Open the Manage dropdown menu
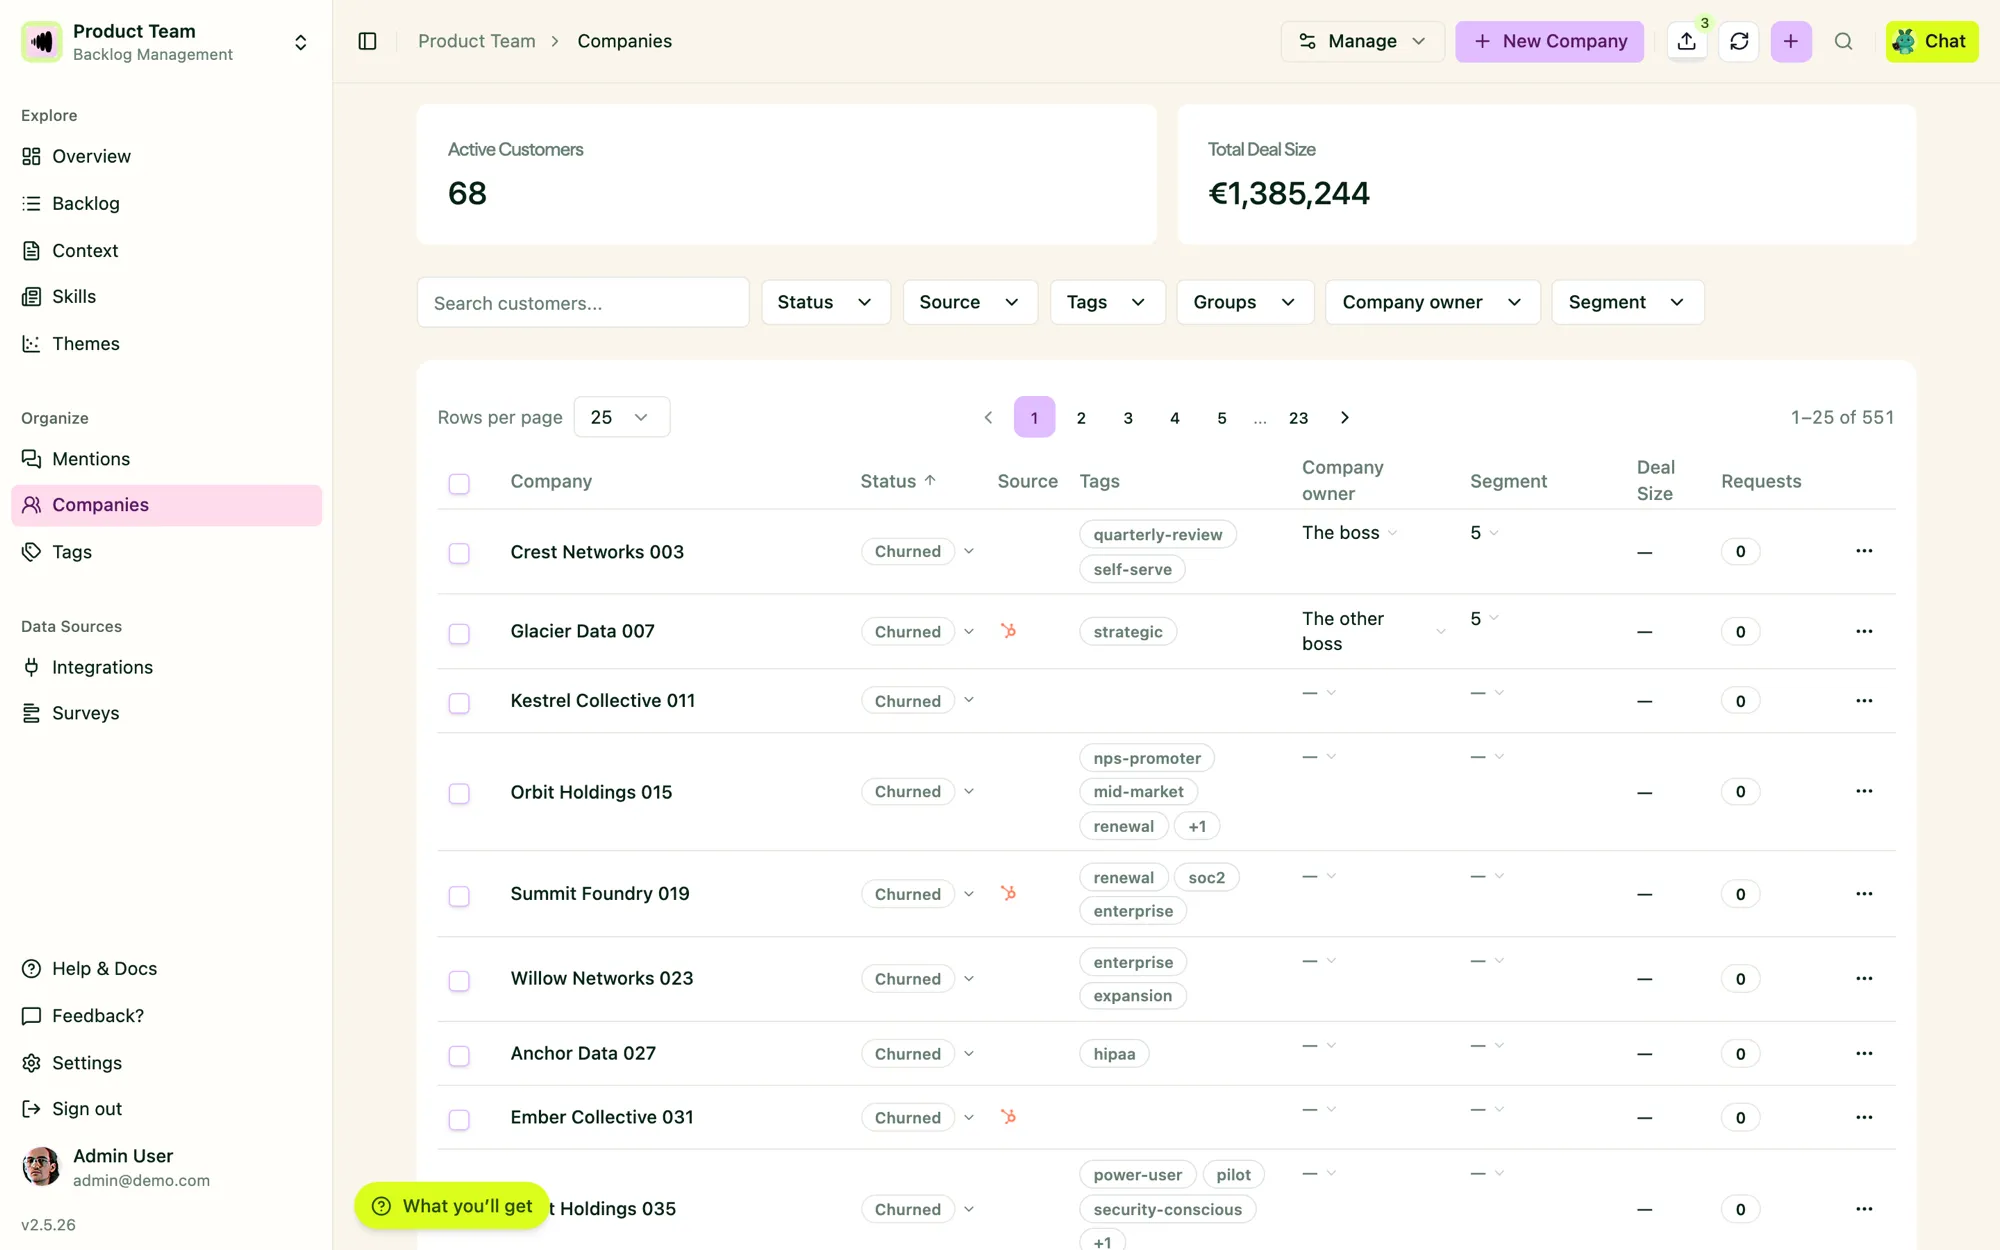This screenshot has width=2000, height=1250. 1362,42
